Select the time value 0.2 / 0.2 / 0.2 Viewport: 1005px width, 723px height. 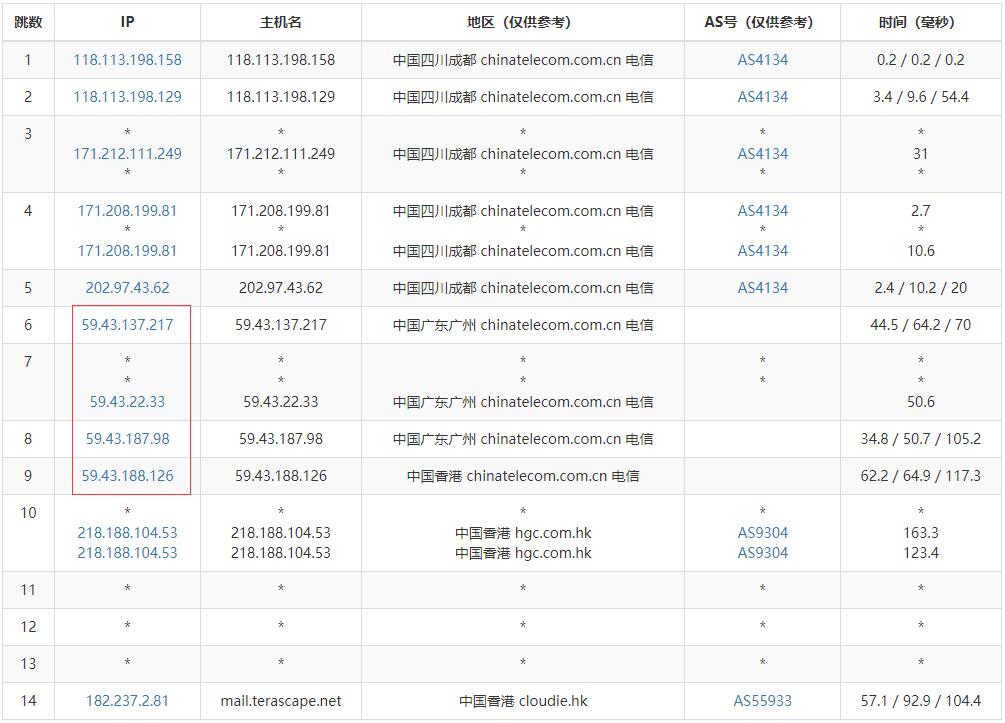[x=921, y=60]
